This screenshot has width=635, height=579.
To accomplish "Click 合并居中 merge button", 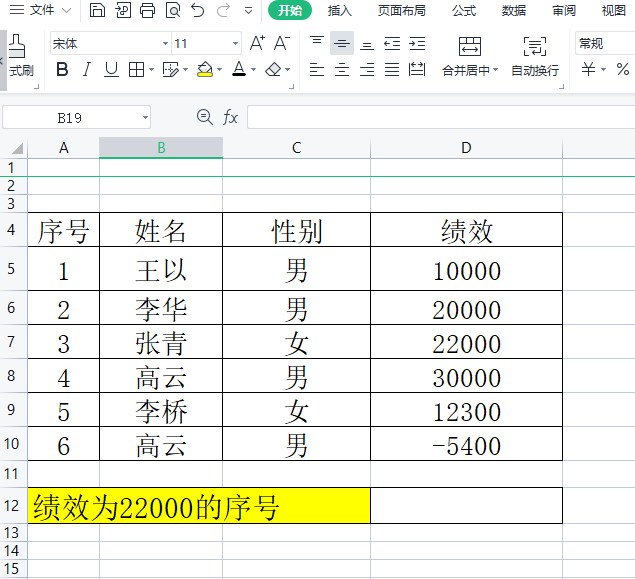I will 470,57.
